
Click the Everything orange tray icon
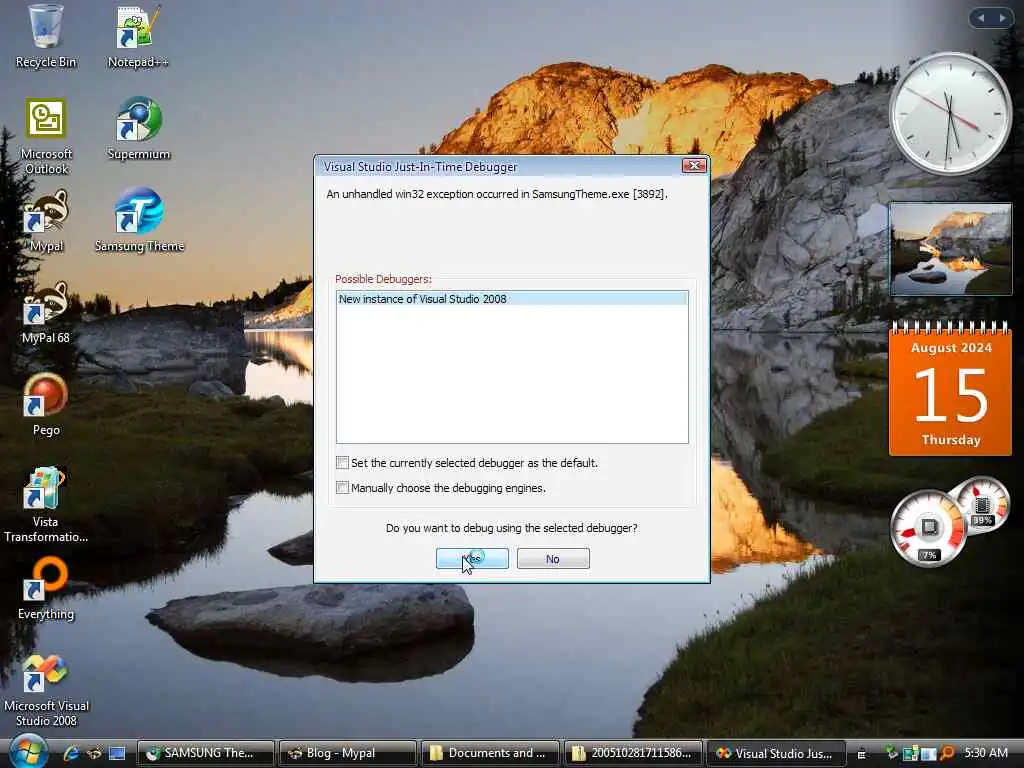[x=948, y=753]
